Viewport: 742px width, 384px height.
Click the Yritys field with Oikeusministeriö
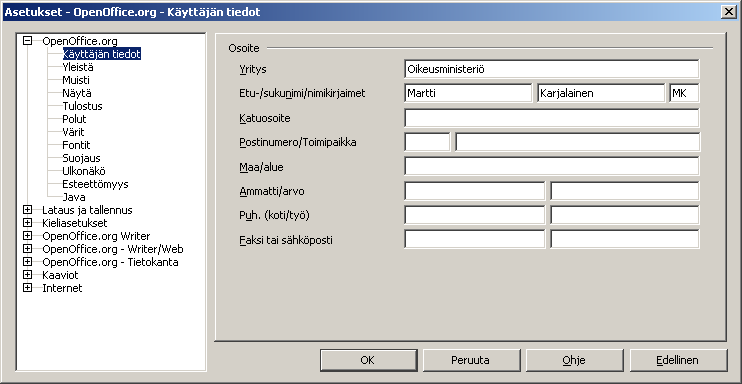click(552, 69)
